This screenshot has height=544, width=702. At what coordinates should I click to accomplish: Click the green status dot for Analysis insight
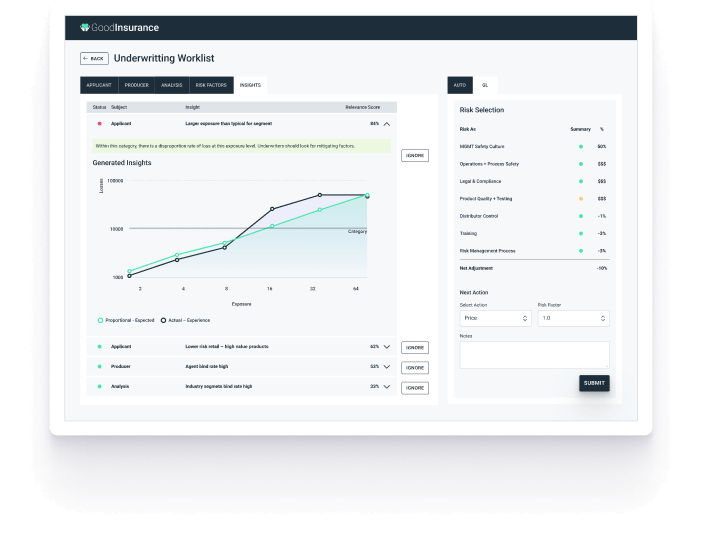click(100, 386)
